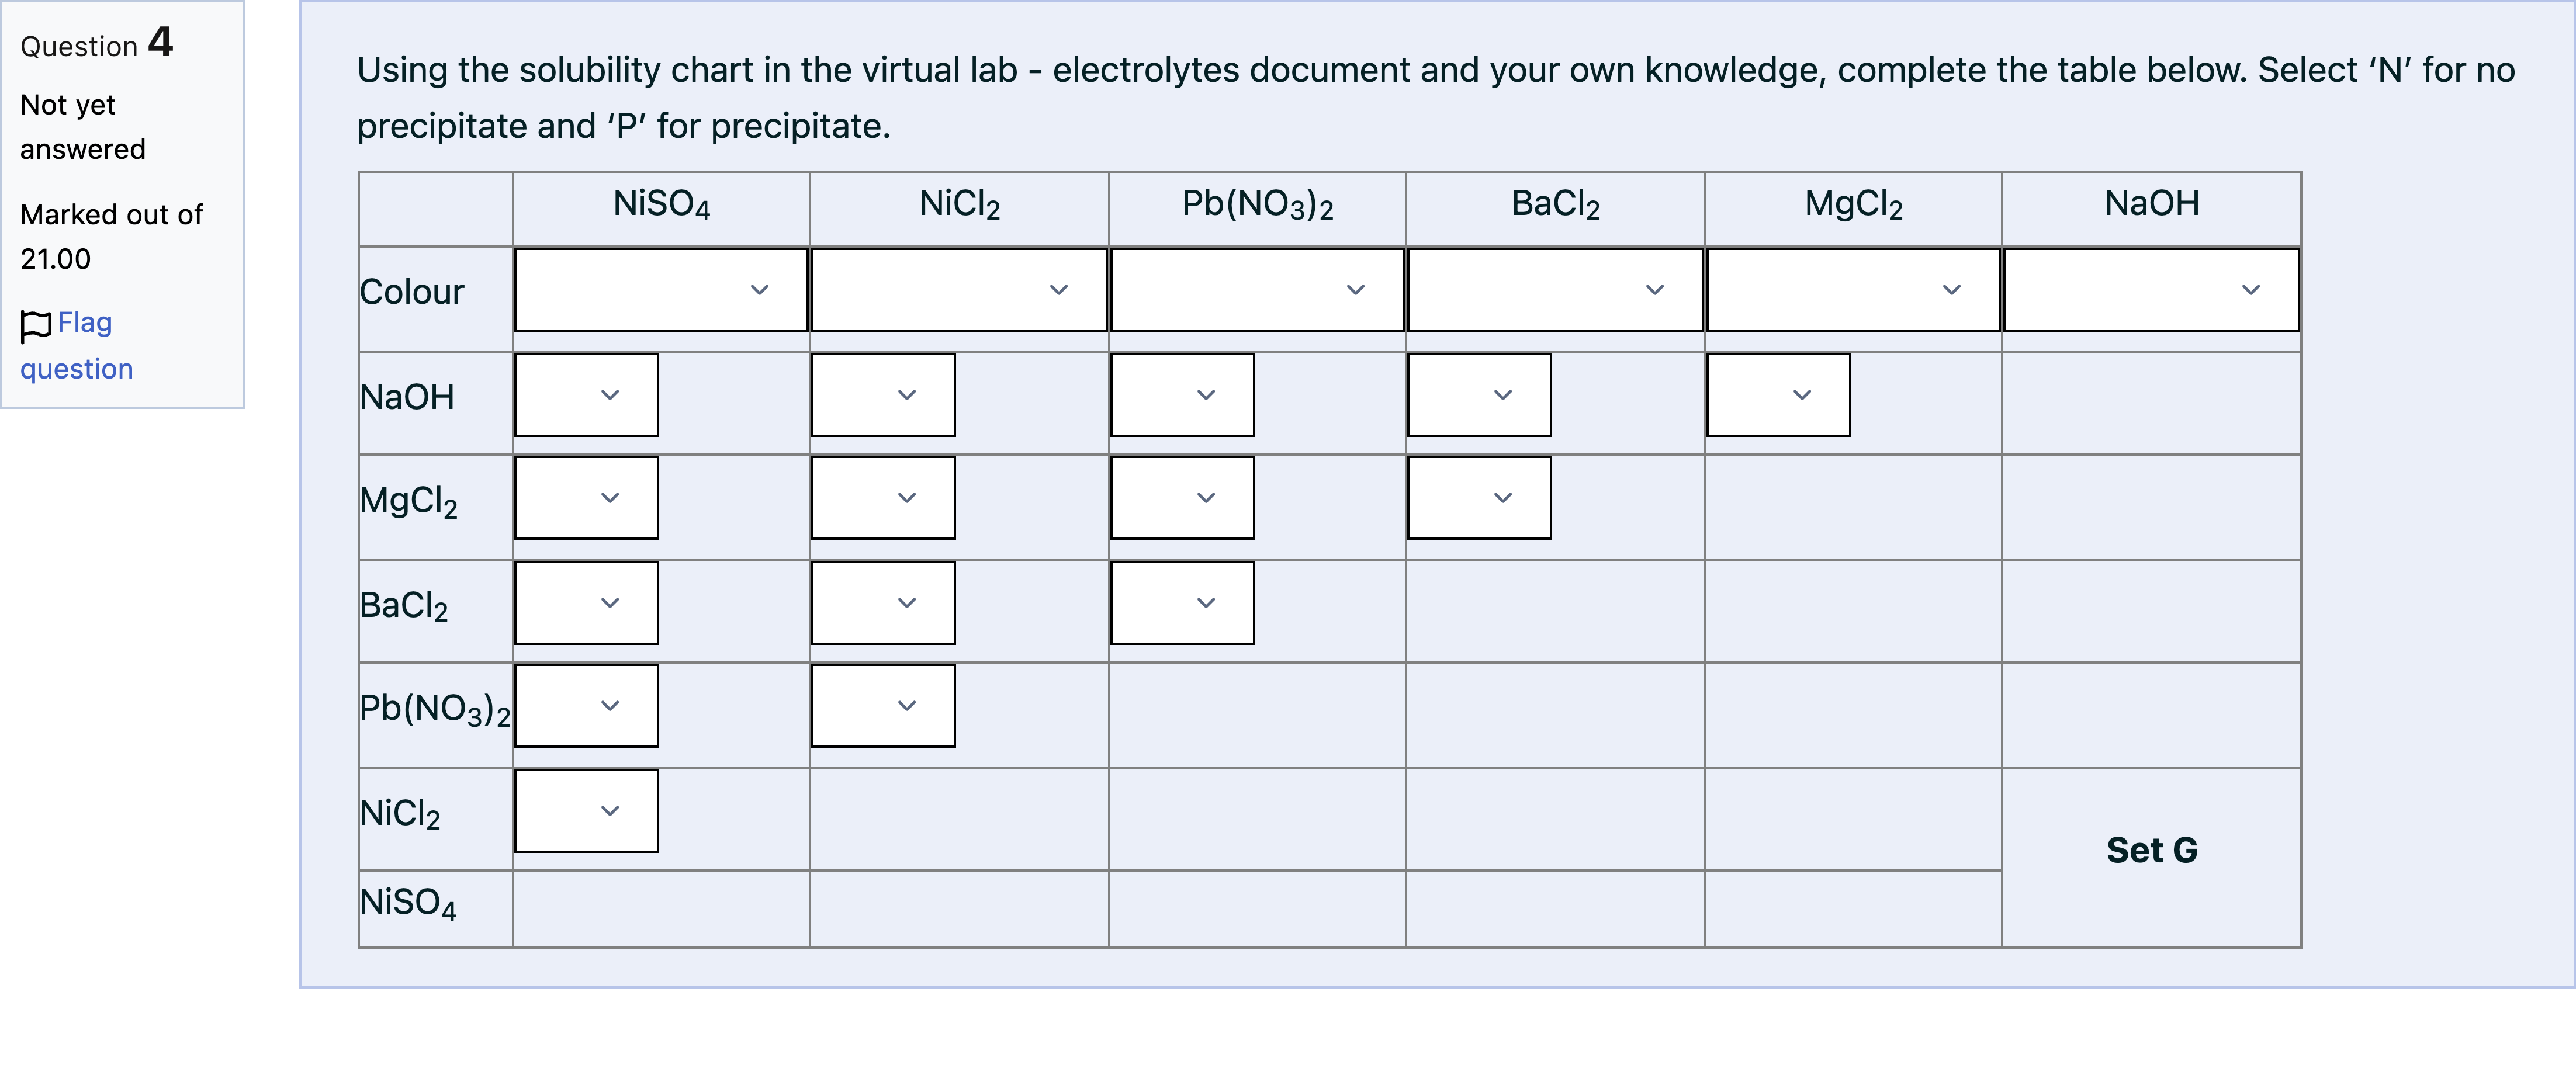The image size is (2576, 1082).
Task: Expand the Colour dropdown under MgCl2
Action: (x=1853, y=289)
